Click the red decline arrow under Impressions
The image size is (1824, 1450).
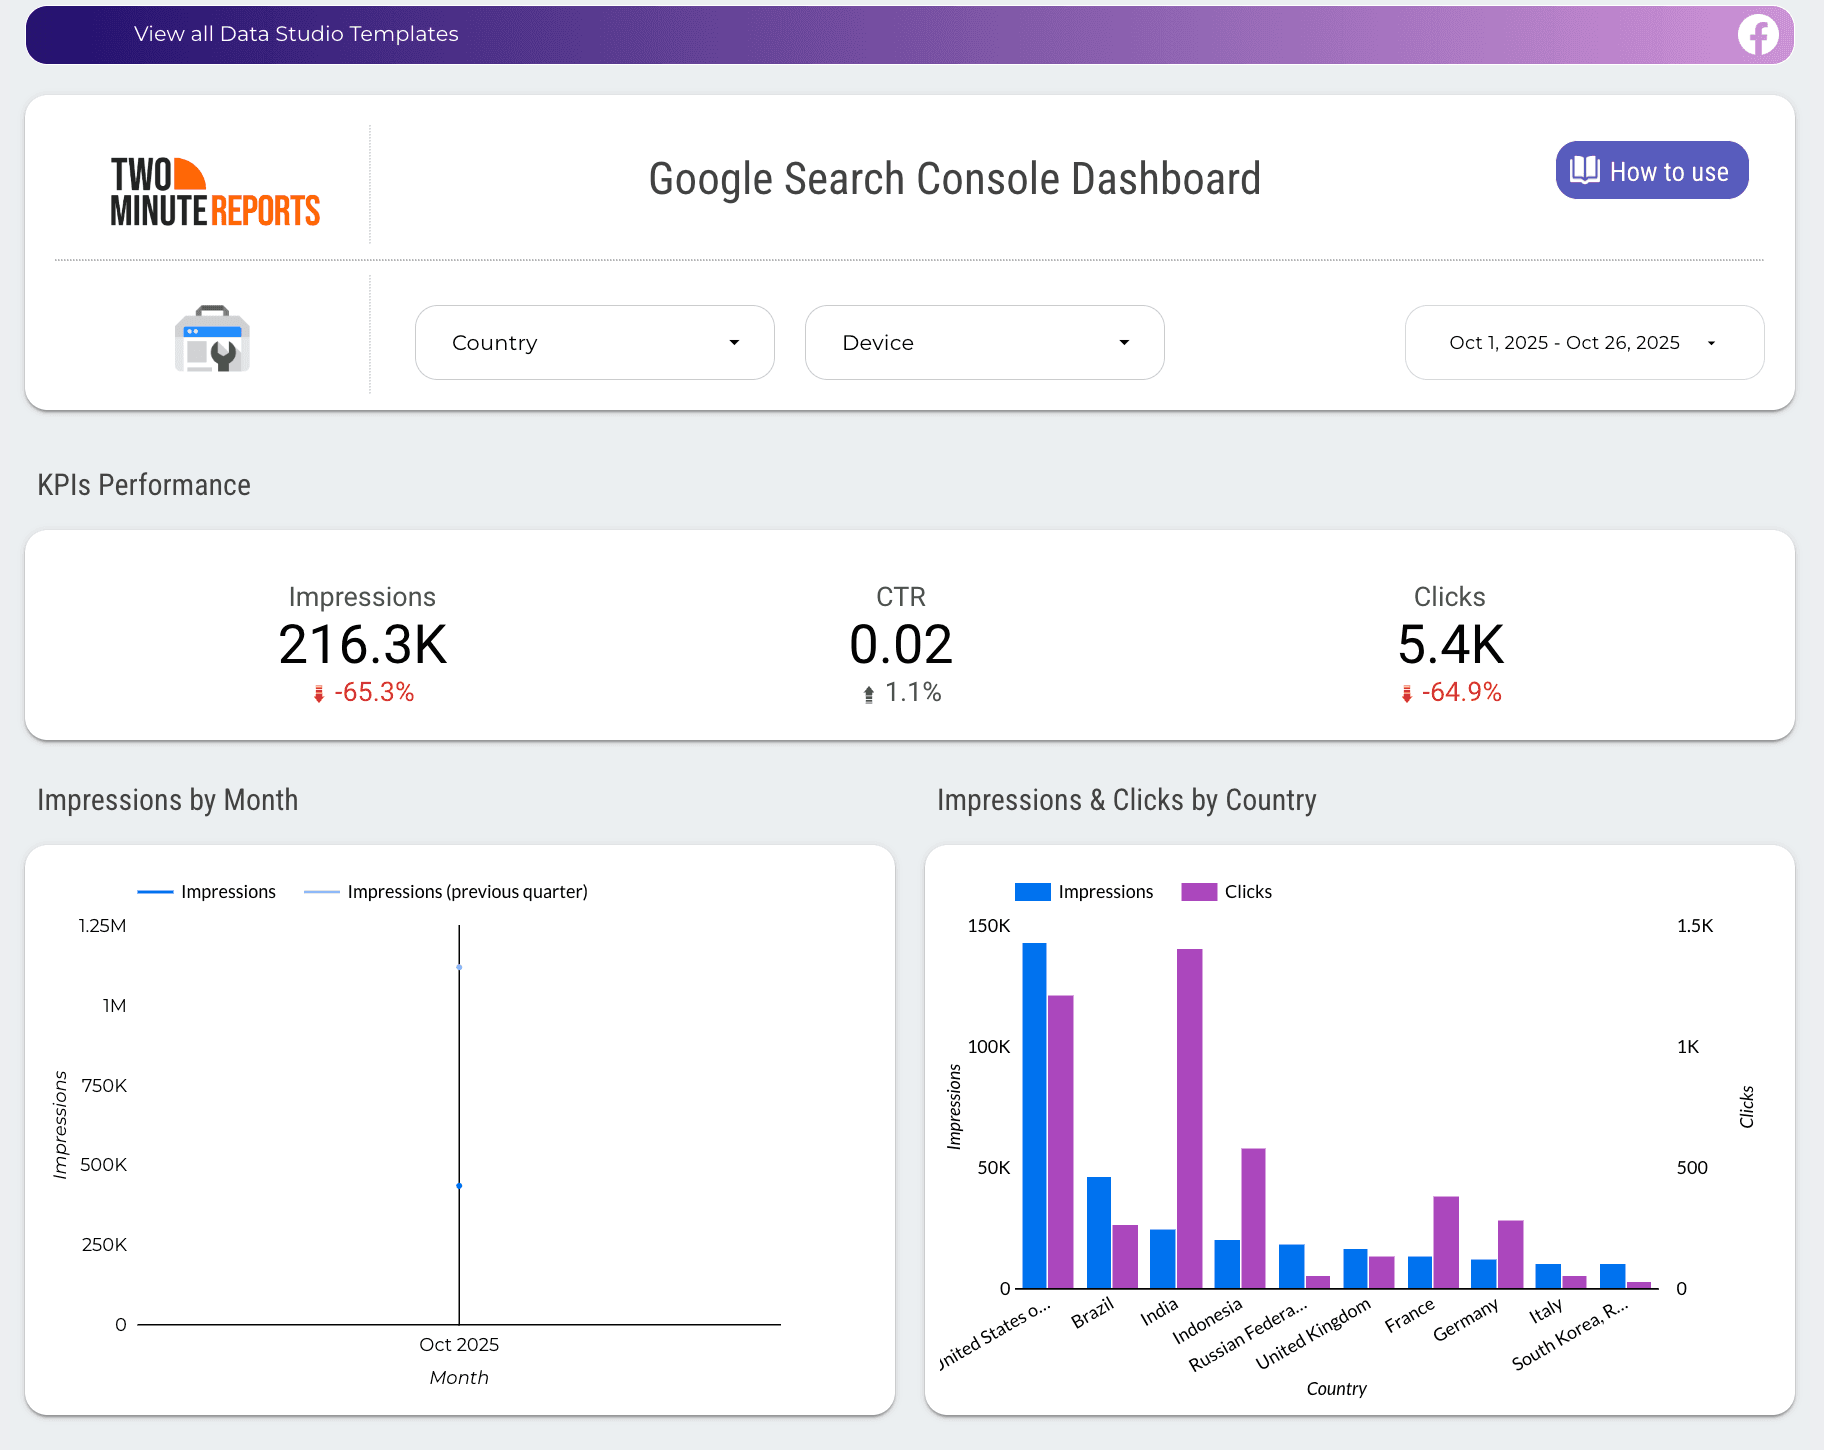(317, 692)
